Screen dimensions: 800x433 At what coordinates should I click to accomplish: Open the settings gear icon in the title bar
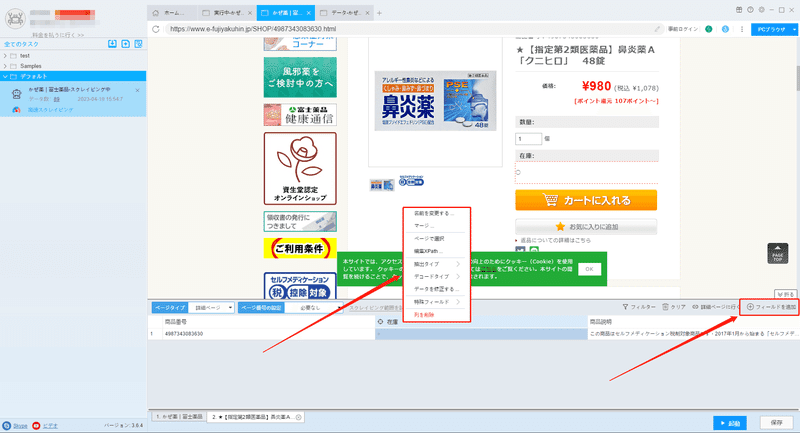(x=761, y=10)
